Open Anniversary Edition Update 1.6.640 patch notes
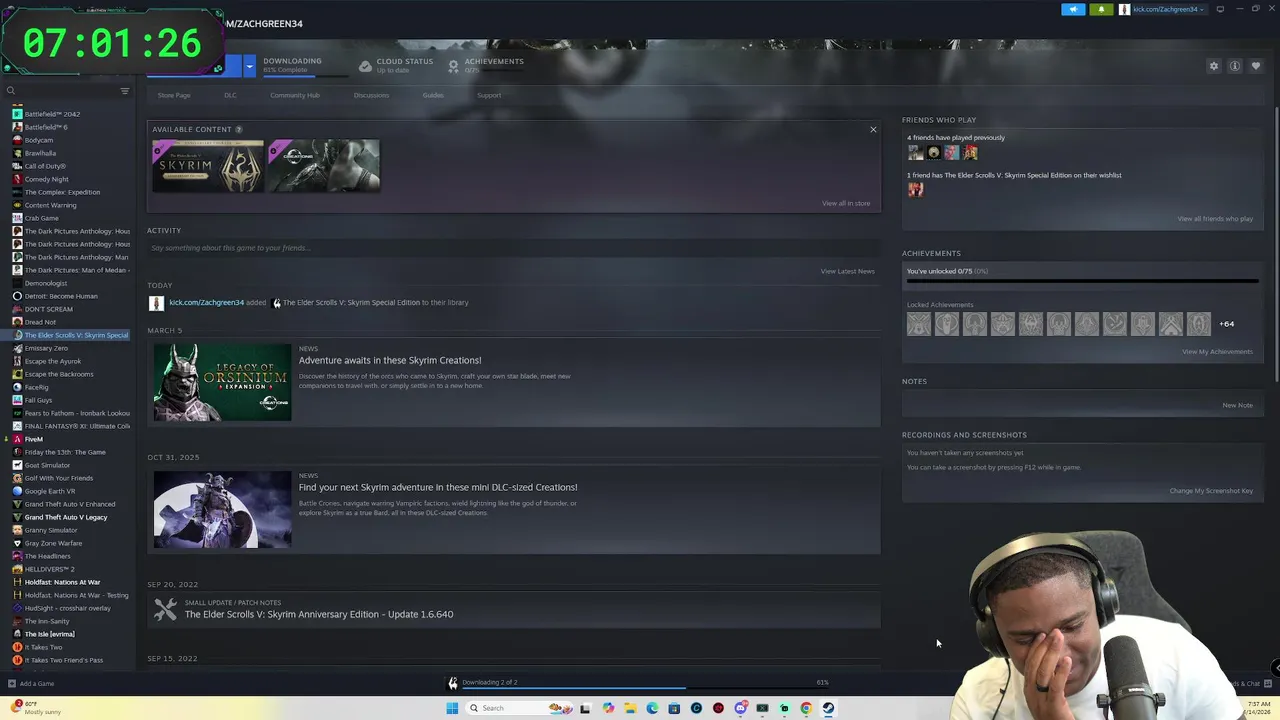Image resolution: width=1280 pixels, height=720 pixels. coord(319,614)
